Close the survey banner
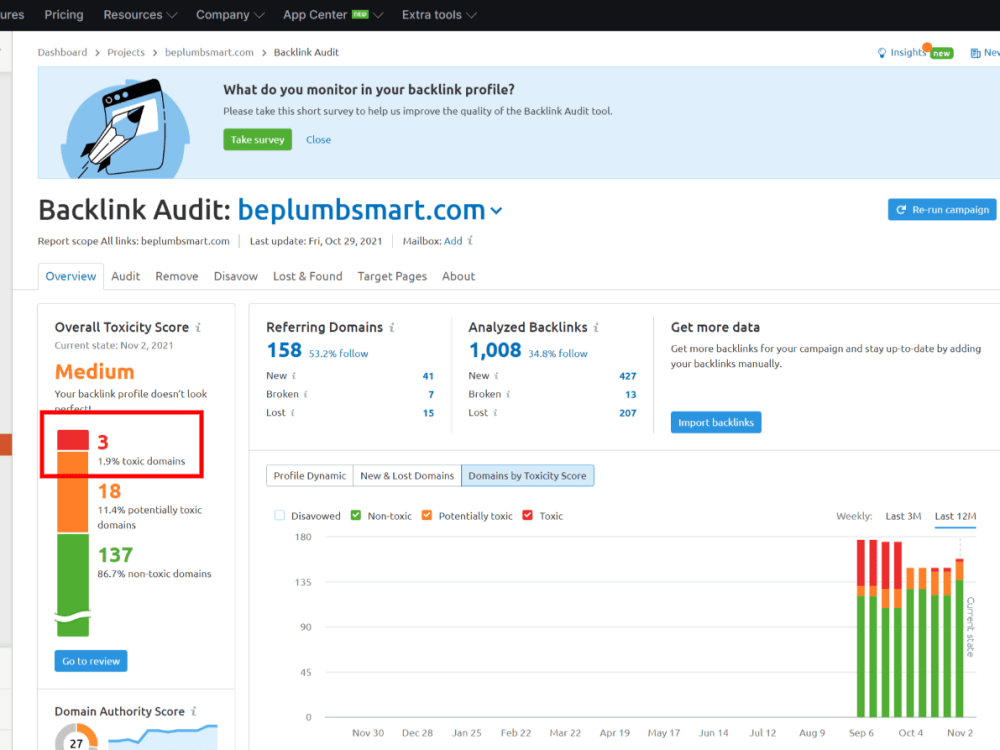Image resolution: width=1000 pixels, height=750 pixels. [318, 140]
